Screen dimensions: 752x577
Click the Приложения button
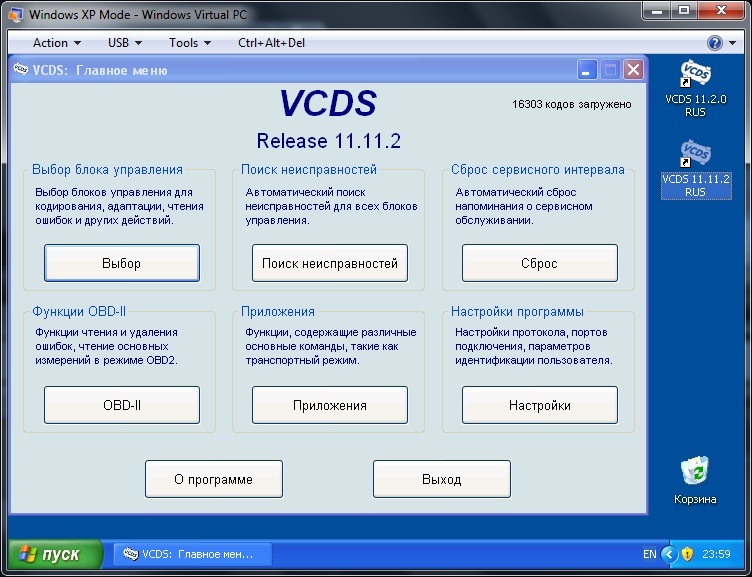click(330, 405)
